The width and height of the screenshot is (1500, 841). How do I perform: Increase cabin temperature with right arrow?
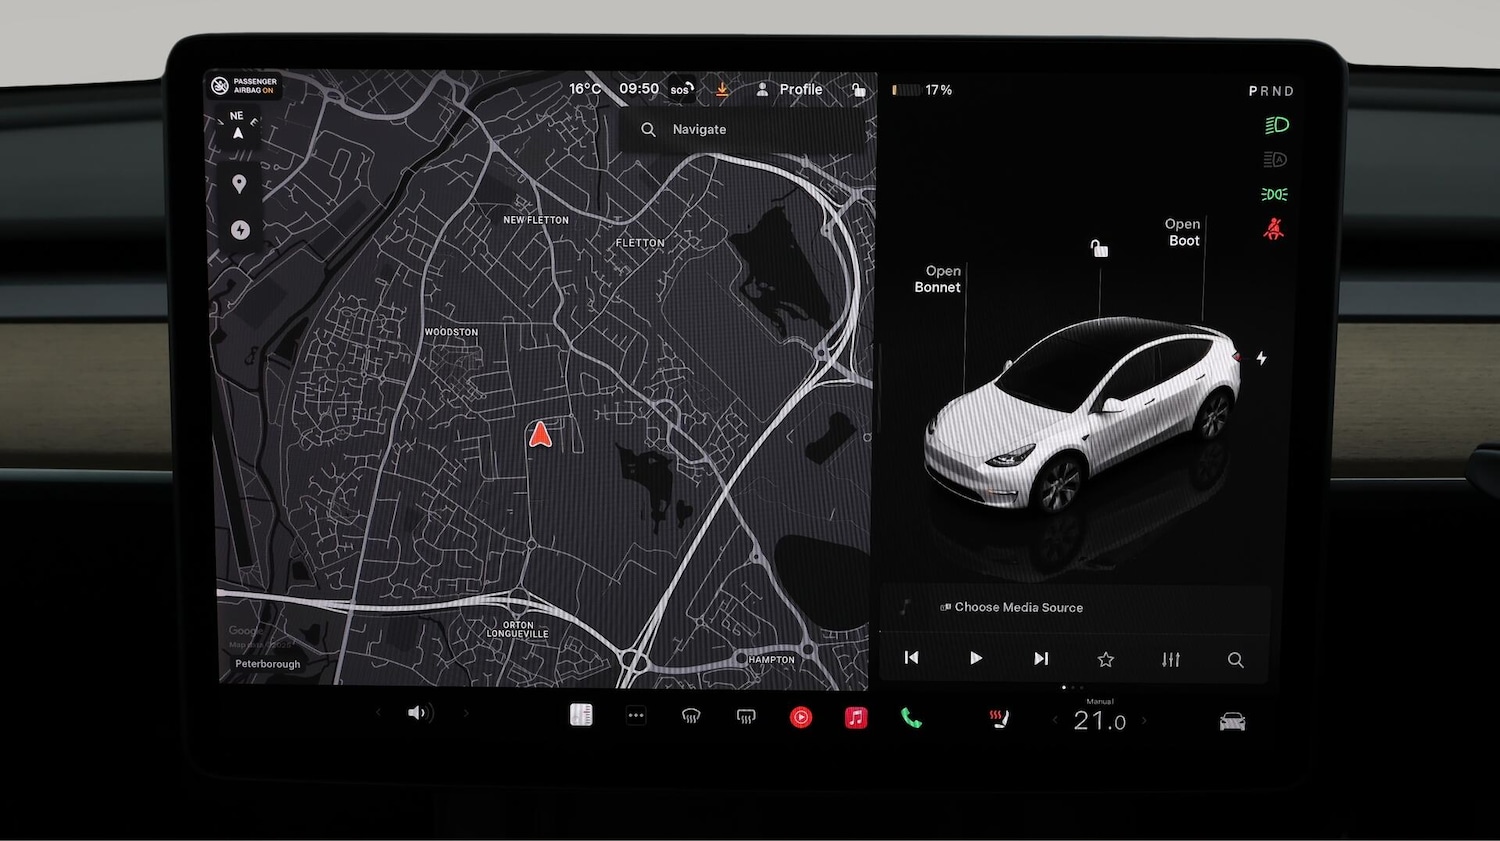(x=1145, y=721)
